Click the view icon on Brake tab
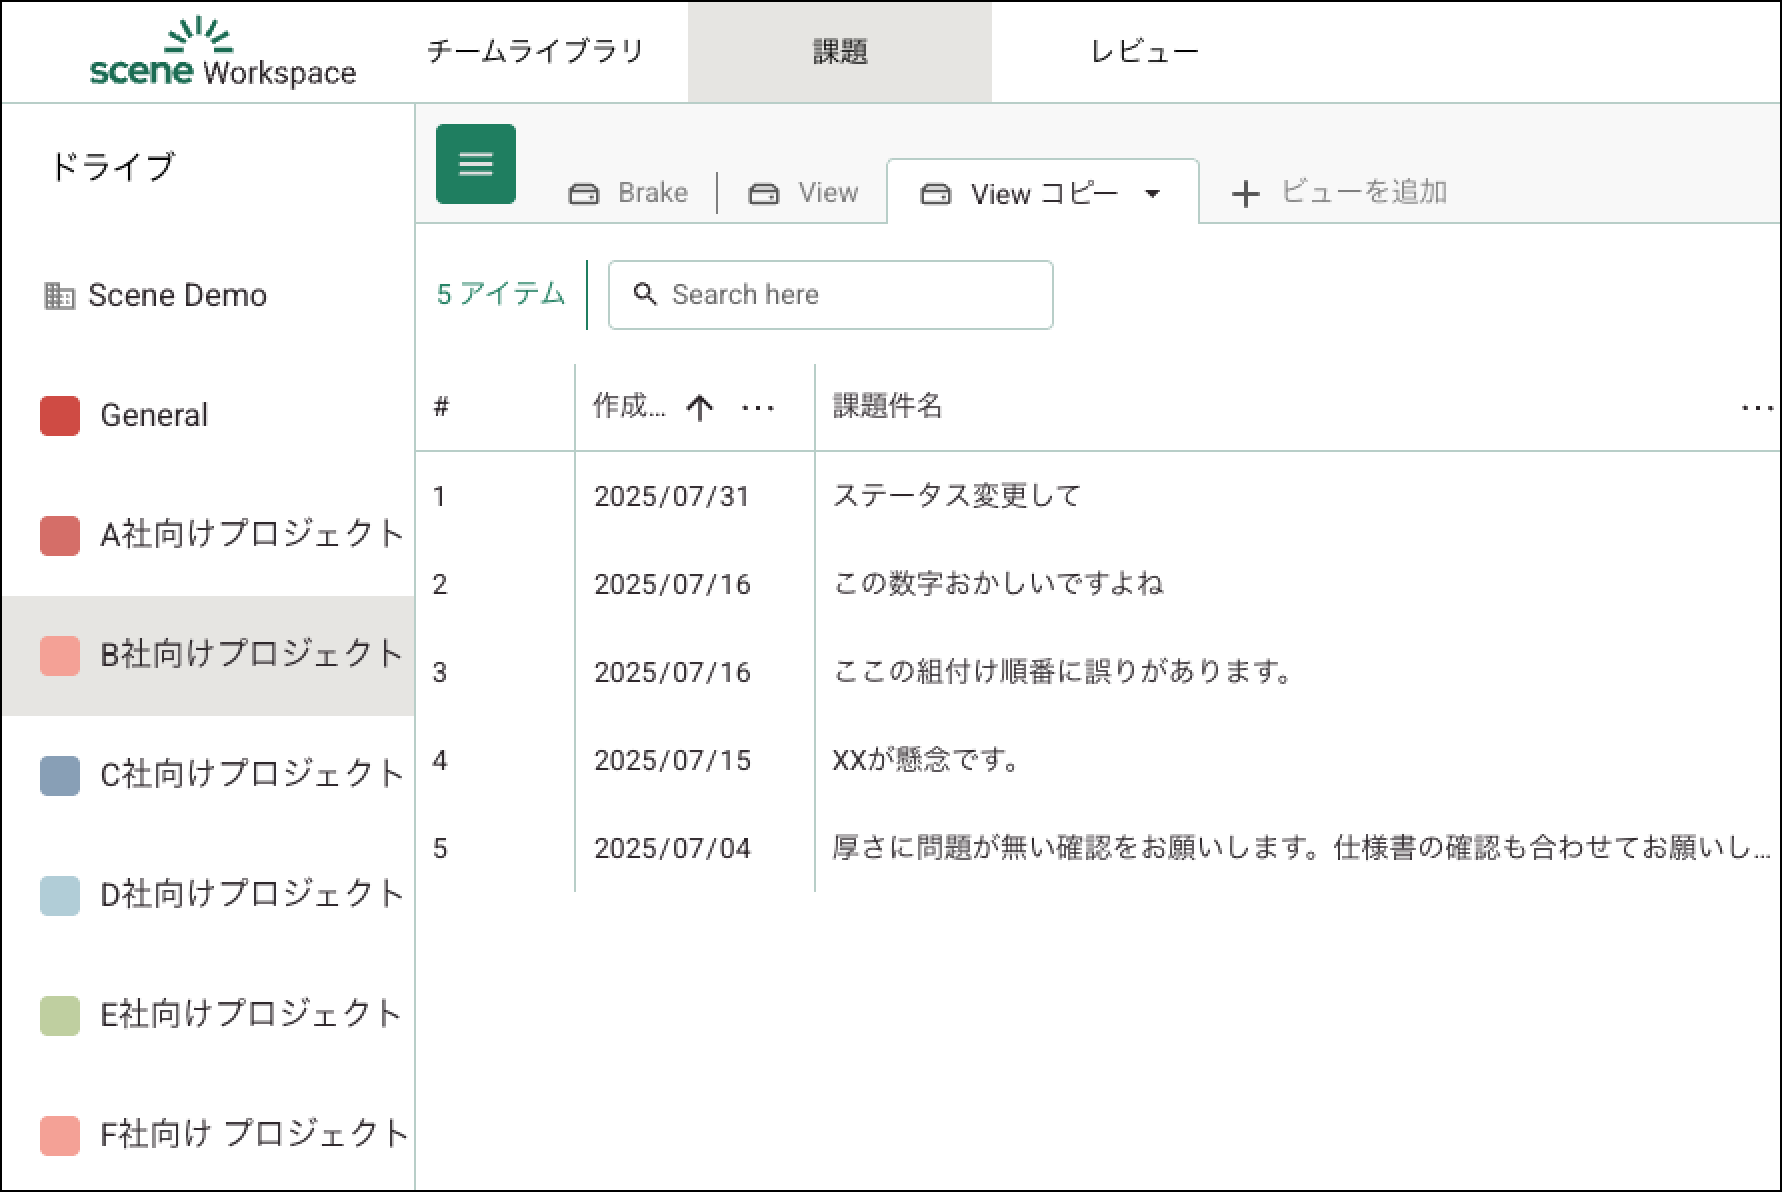1782x1192 pixels. [583, 193]
